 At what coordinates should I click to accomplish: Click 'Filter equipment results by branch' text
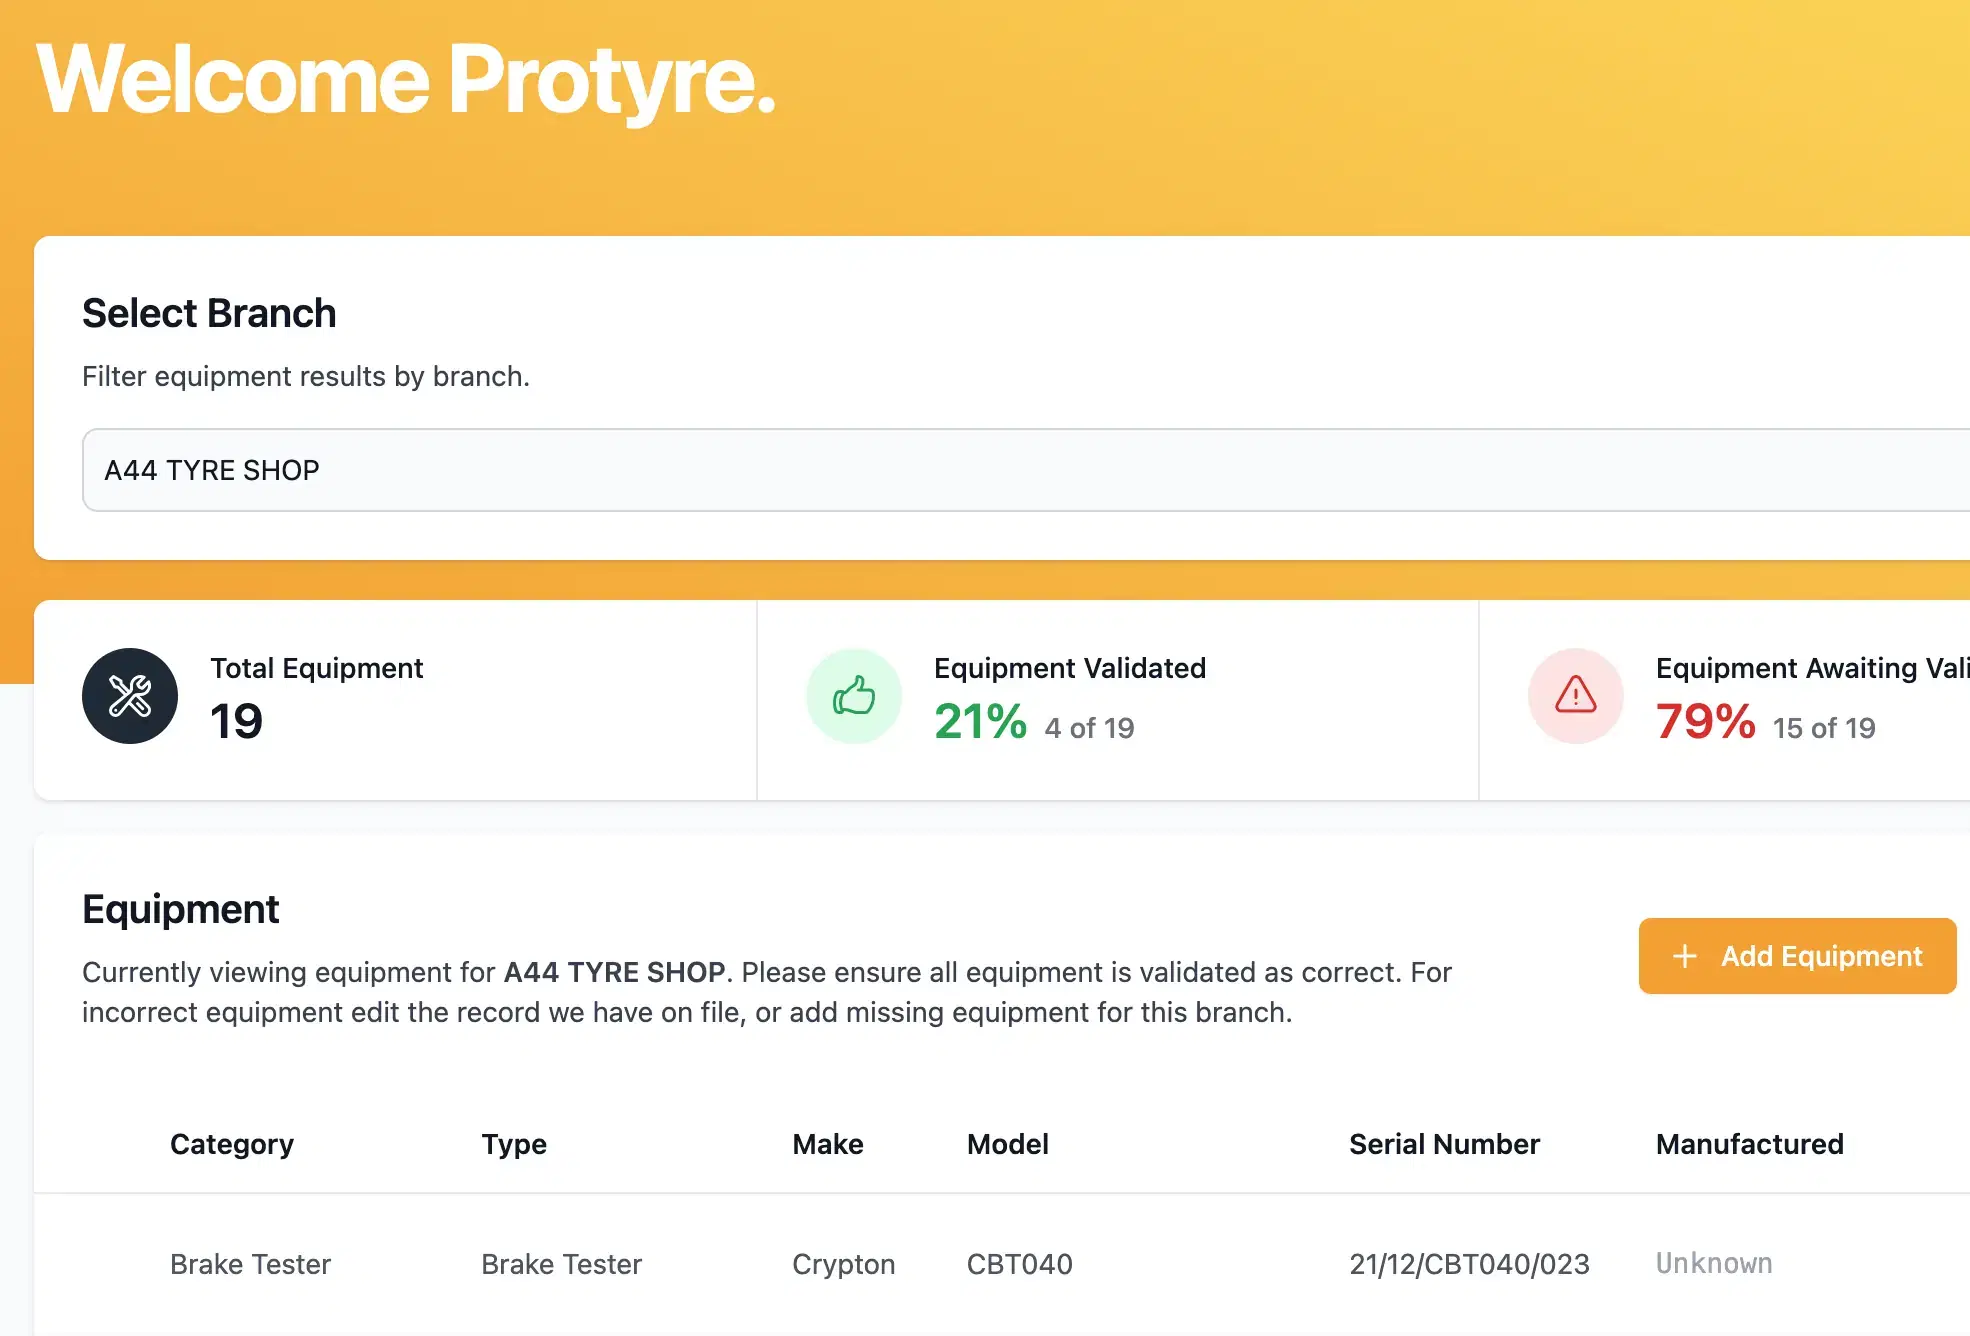(x=306, y=376)
